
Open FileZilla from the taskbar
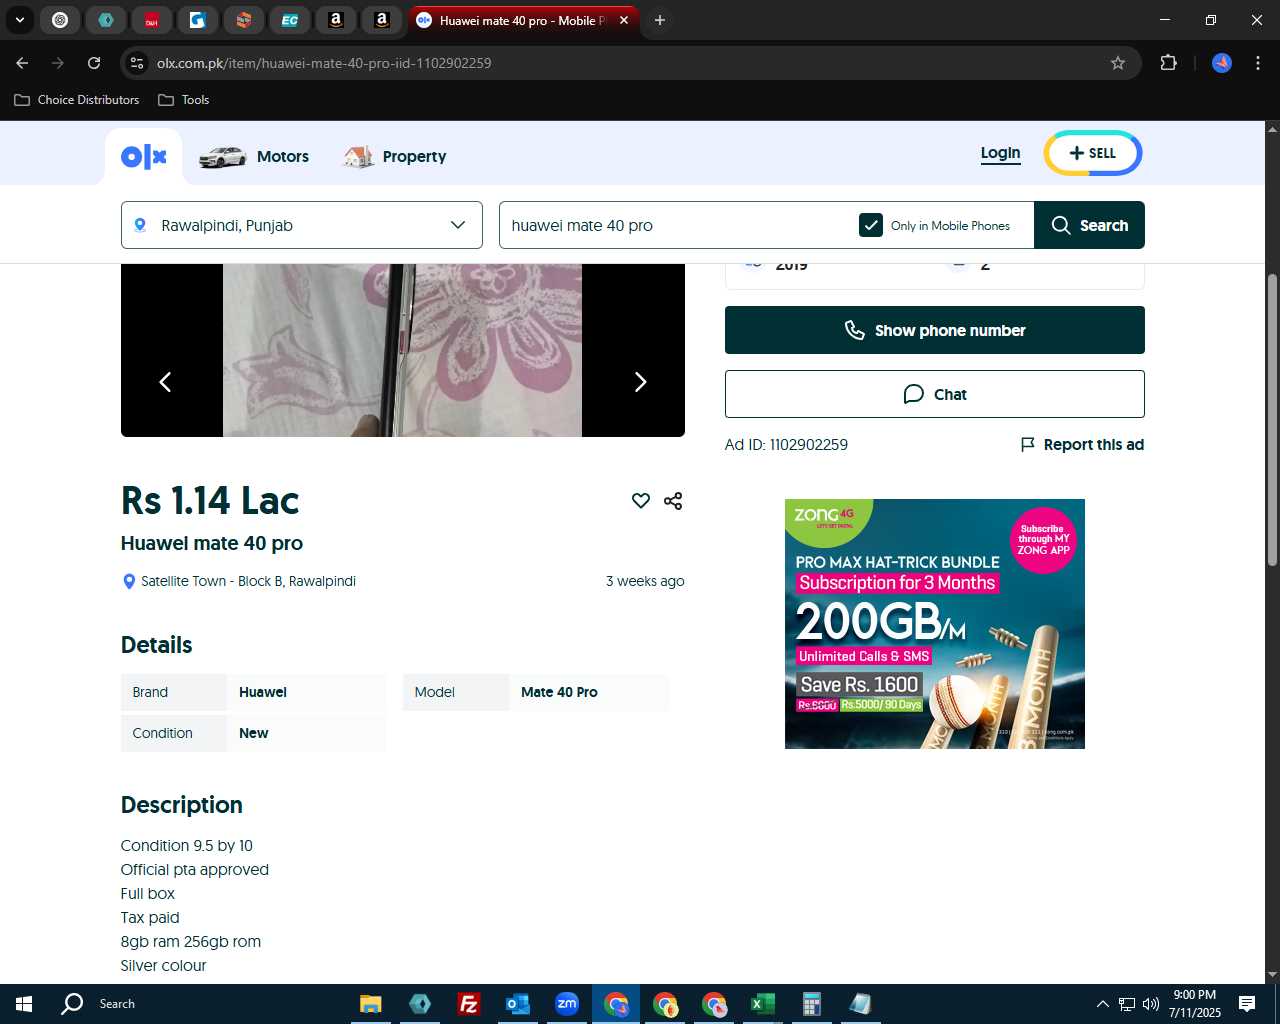click(468, 1004)
